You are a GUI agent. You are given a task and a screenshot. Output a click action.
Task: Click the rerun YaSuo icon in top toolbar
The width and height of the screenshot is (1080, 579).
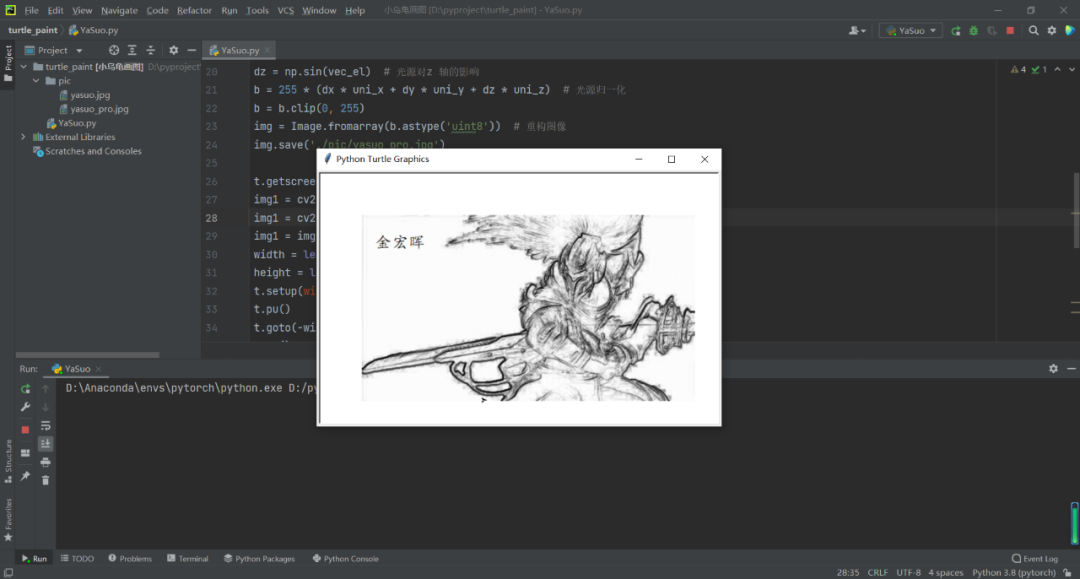(956, 30)
